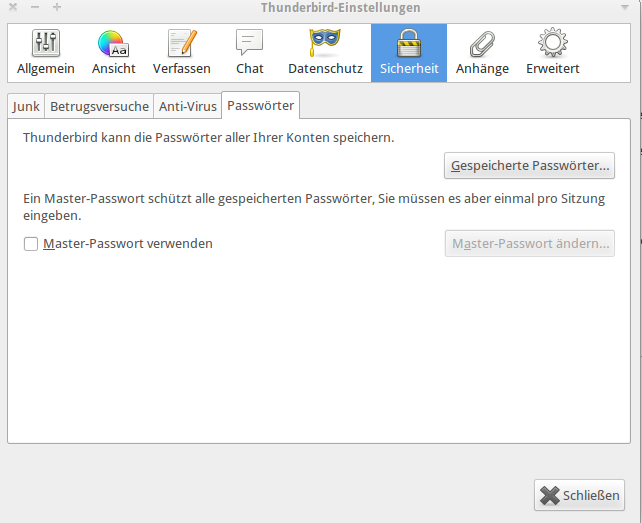Switch to the Junk tab

26,106
